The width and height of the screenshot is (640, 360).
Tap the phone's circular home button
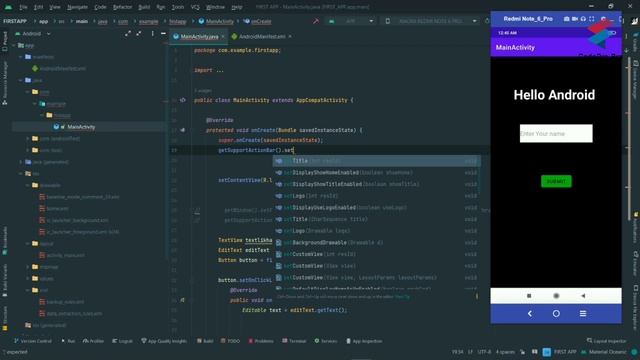(556, 296)
